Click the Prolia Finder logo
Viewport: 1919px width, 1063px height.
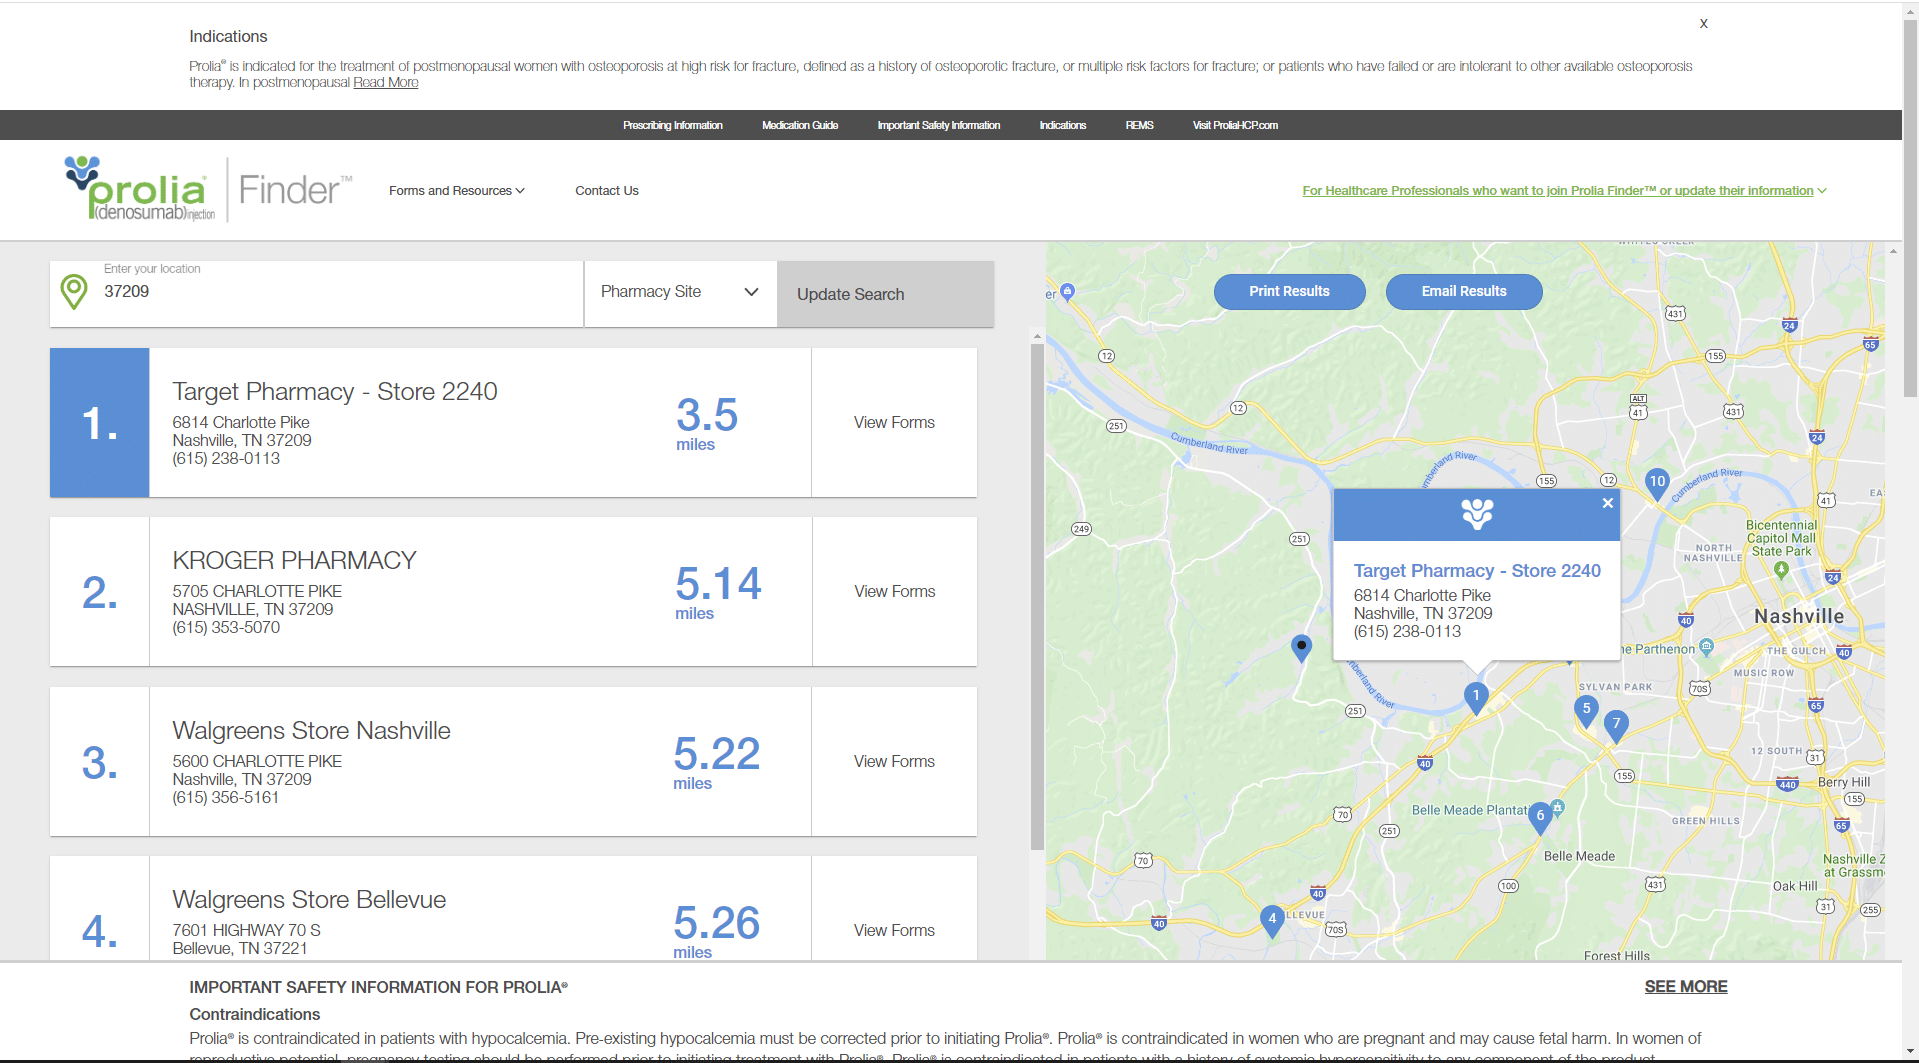208,189
